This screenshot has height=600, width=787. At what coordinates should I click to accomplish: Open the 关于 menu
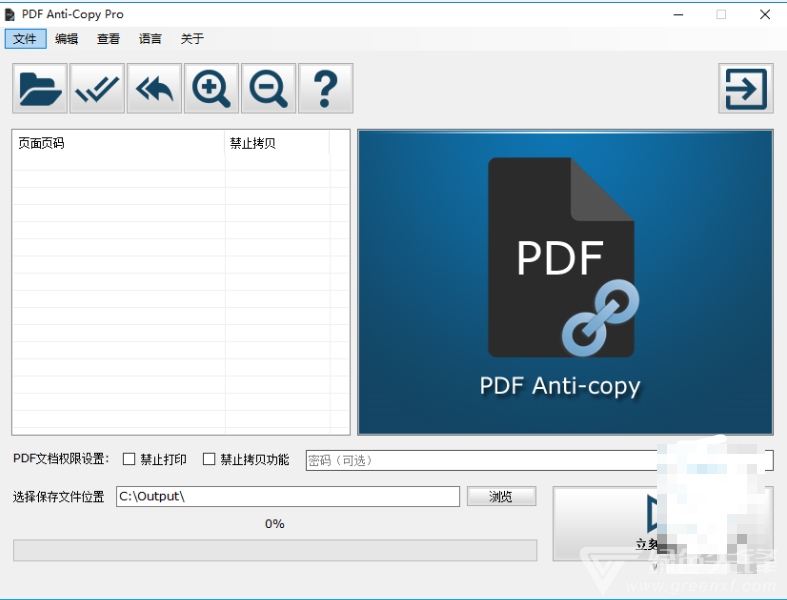point(192,39)
